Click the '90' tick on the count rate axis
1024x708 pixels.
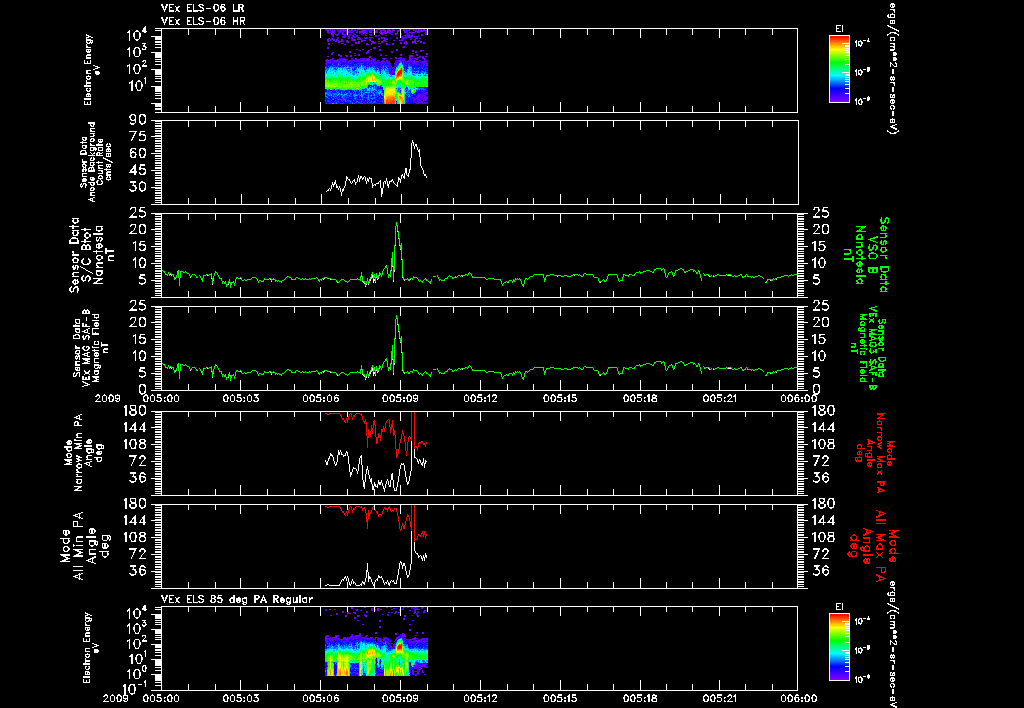click(x=138, y=120)
